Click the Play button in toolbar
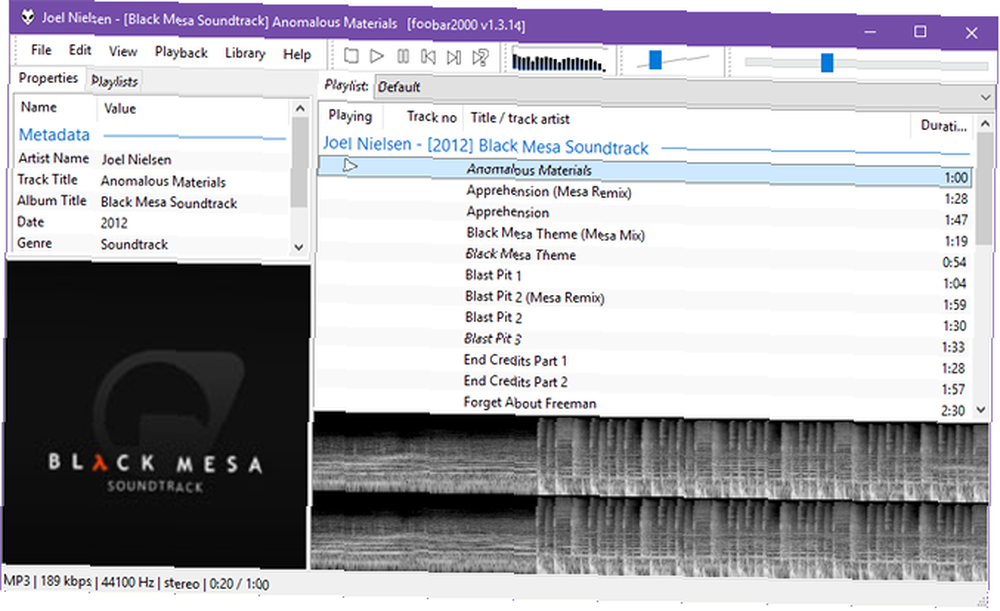The image size is (1000, 611). 377,56
